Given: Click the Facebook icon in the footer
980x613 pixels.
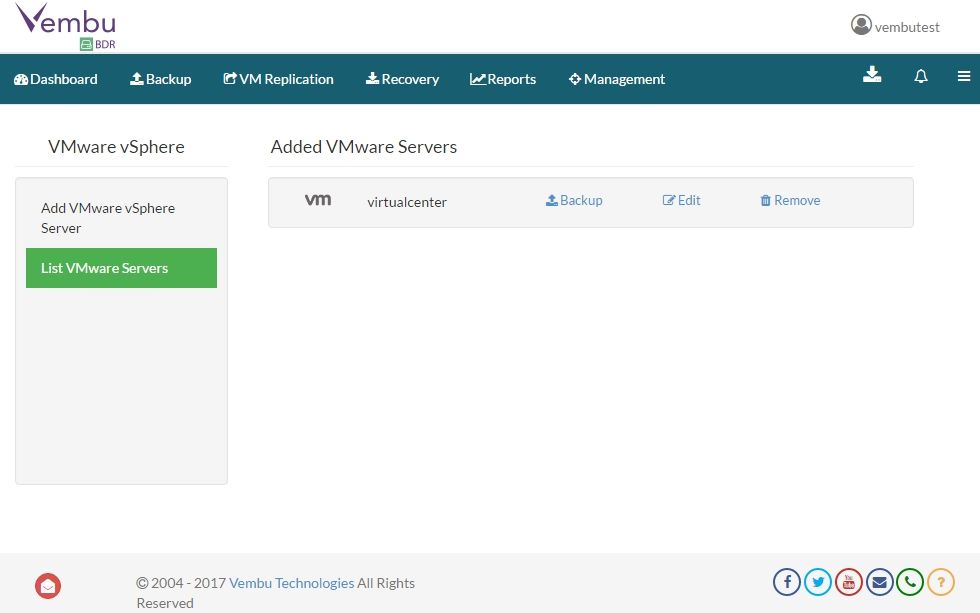Looking at the screenshot, I should pyautogui.click(x=787, y=582).
